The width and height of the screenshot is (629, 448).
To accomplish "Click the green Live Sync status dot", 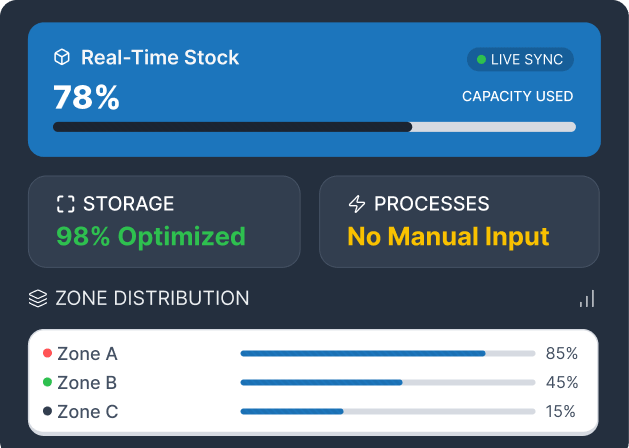I will [x=481, y=59].
